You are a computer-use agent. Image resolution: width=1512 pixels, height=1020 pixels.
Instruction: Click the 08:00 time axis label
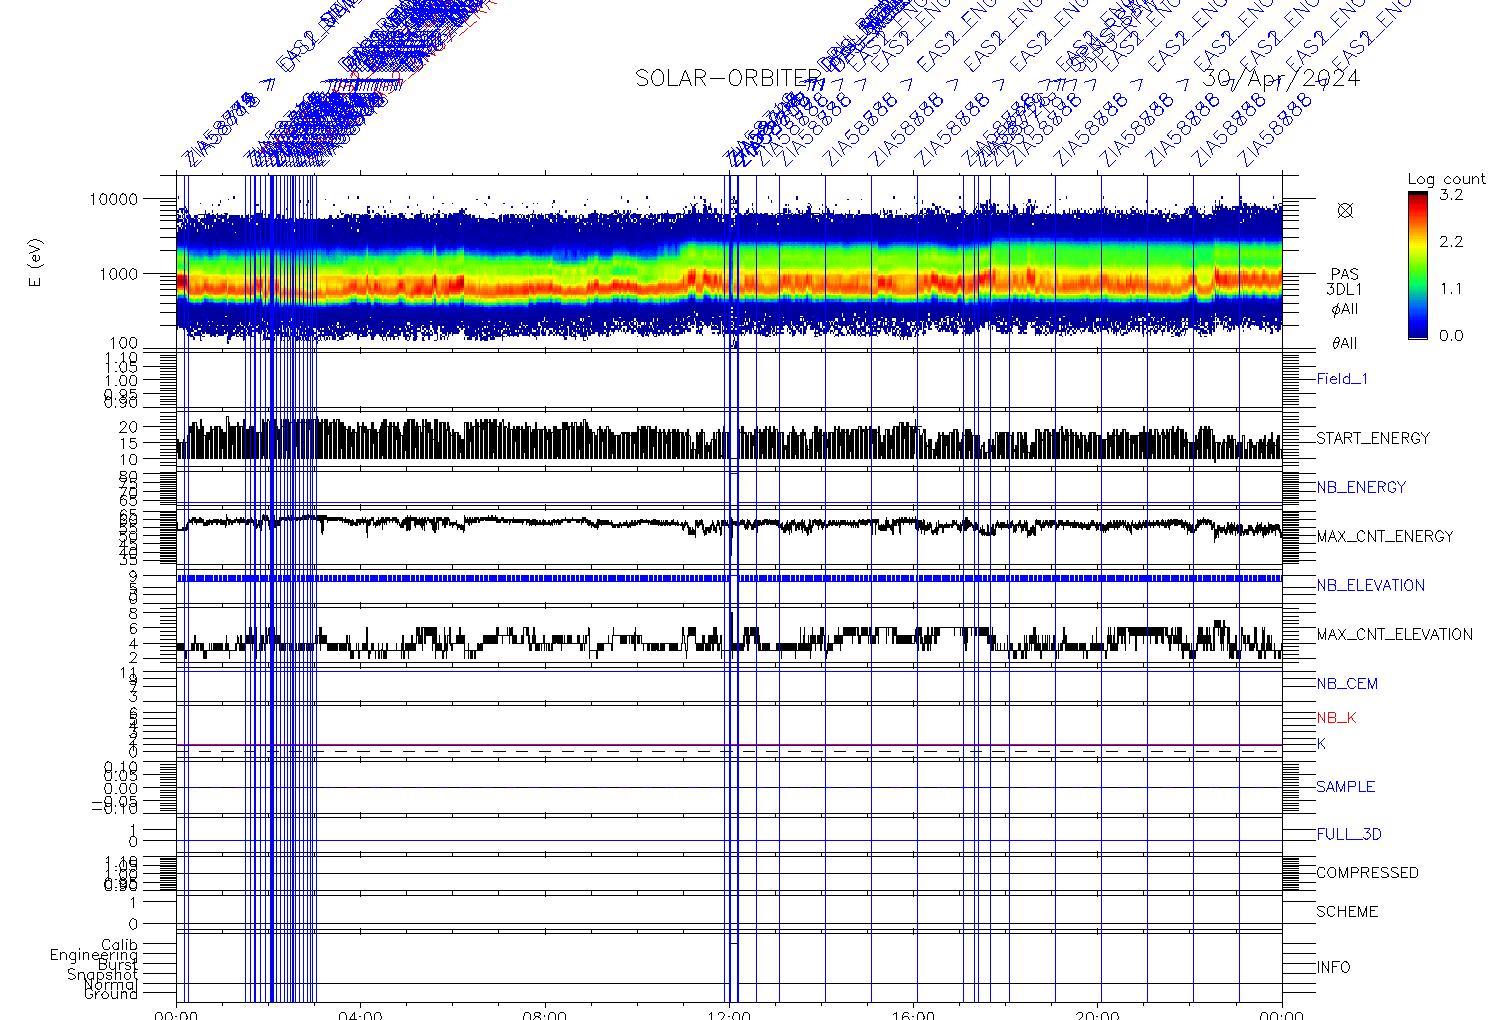point(545,1013)
